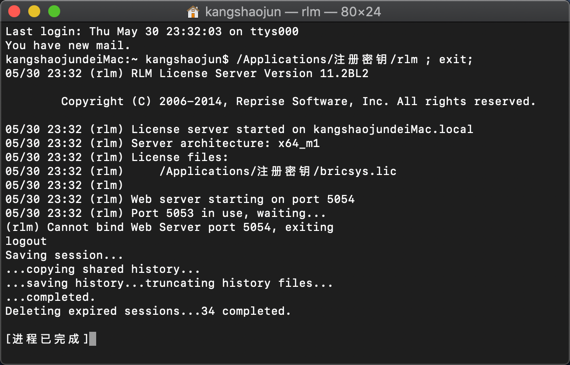Click the '/Applications/注册密钥/rlm ; exit;' command text
The width and height of the screenshot is (570, 365).
click(x=354, y=59)
